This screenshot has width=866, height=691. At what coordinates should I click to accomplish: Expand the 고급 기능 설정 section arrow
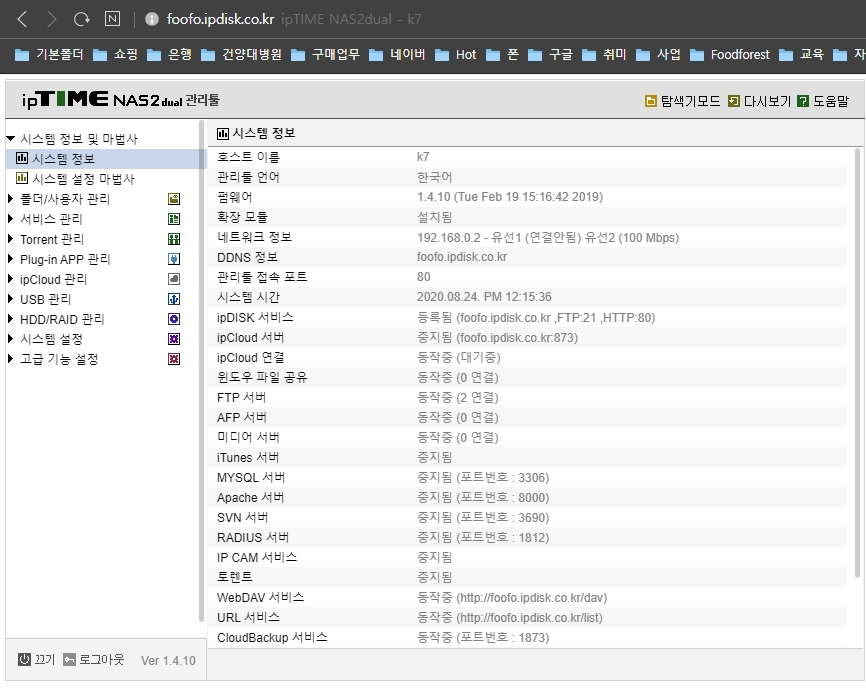click(x=10, y=358)
